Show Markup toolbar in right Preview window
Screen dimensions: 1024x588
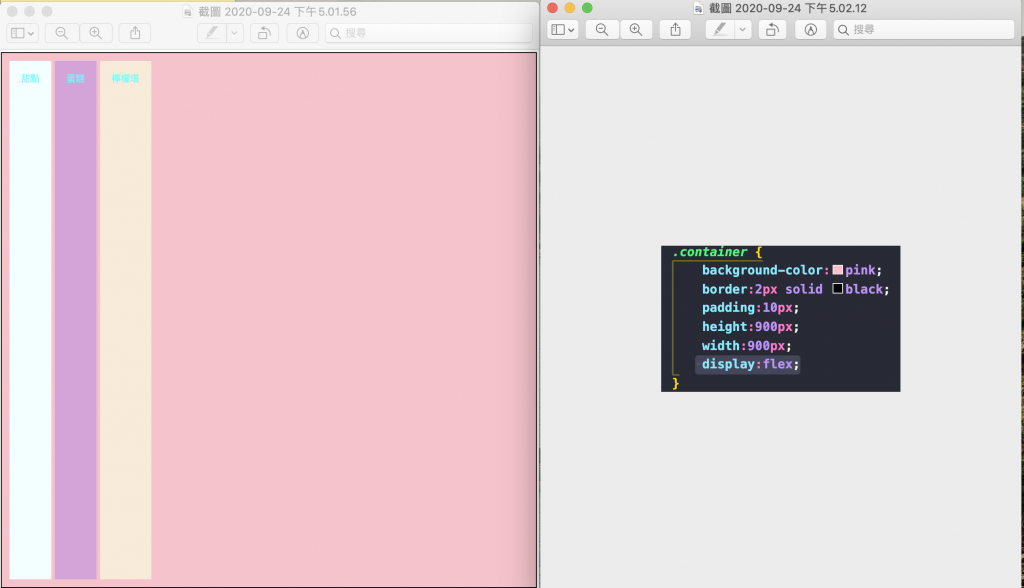(810, 29)
